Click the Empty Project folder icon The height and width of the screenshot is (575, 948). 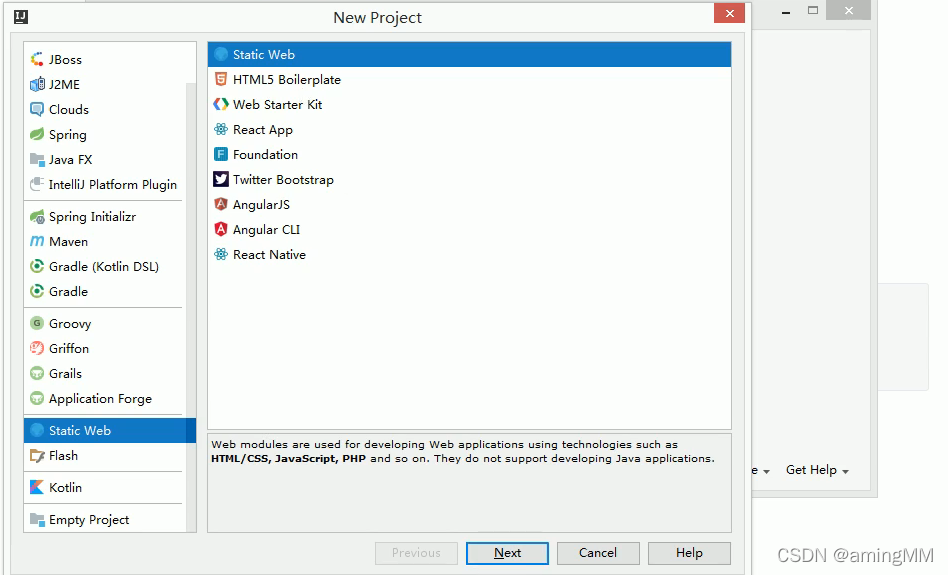[37, 519]
